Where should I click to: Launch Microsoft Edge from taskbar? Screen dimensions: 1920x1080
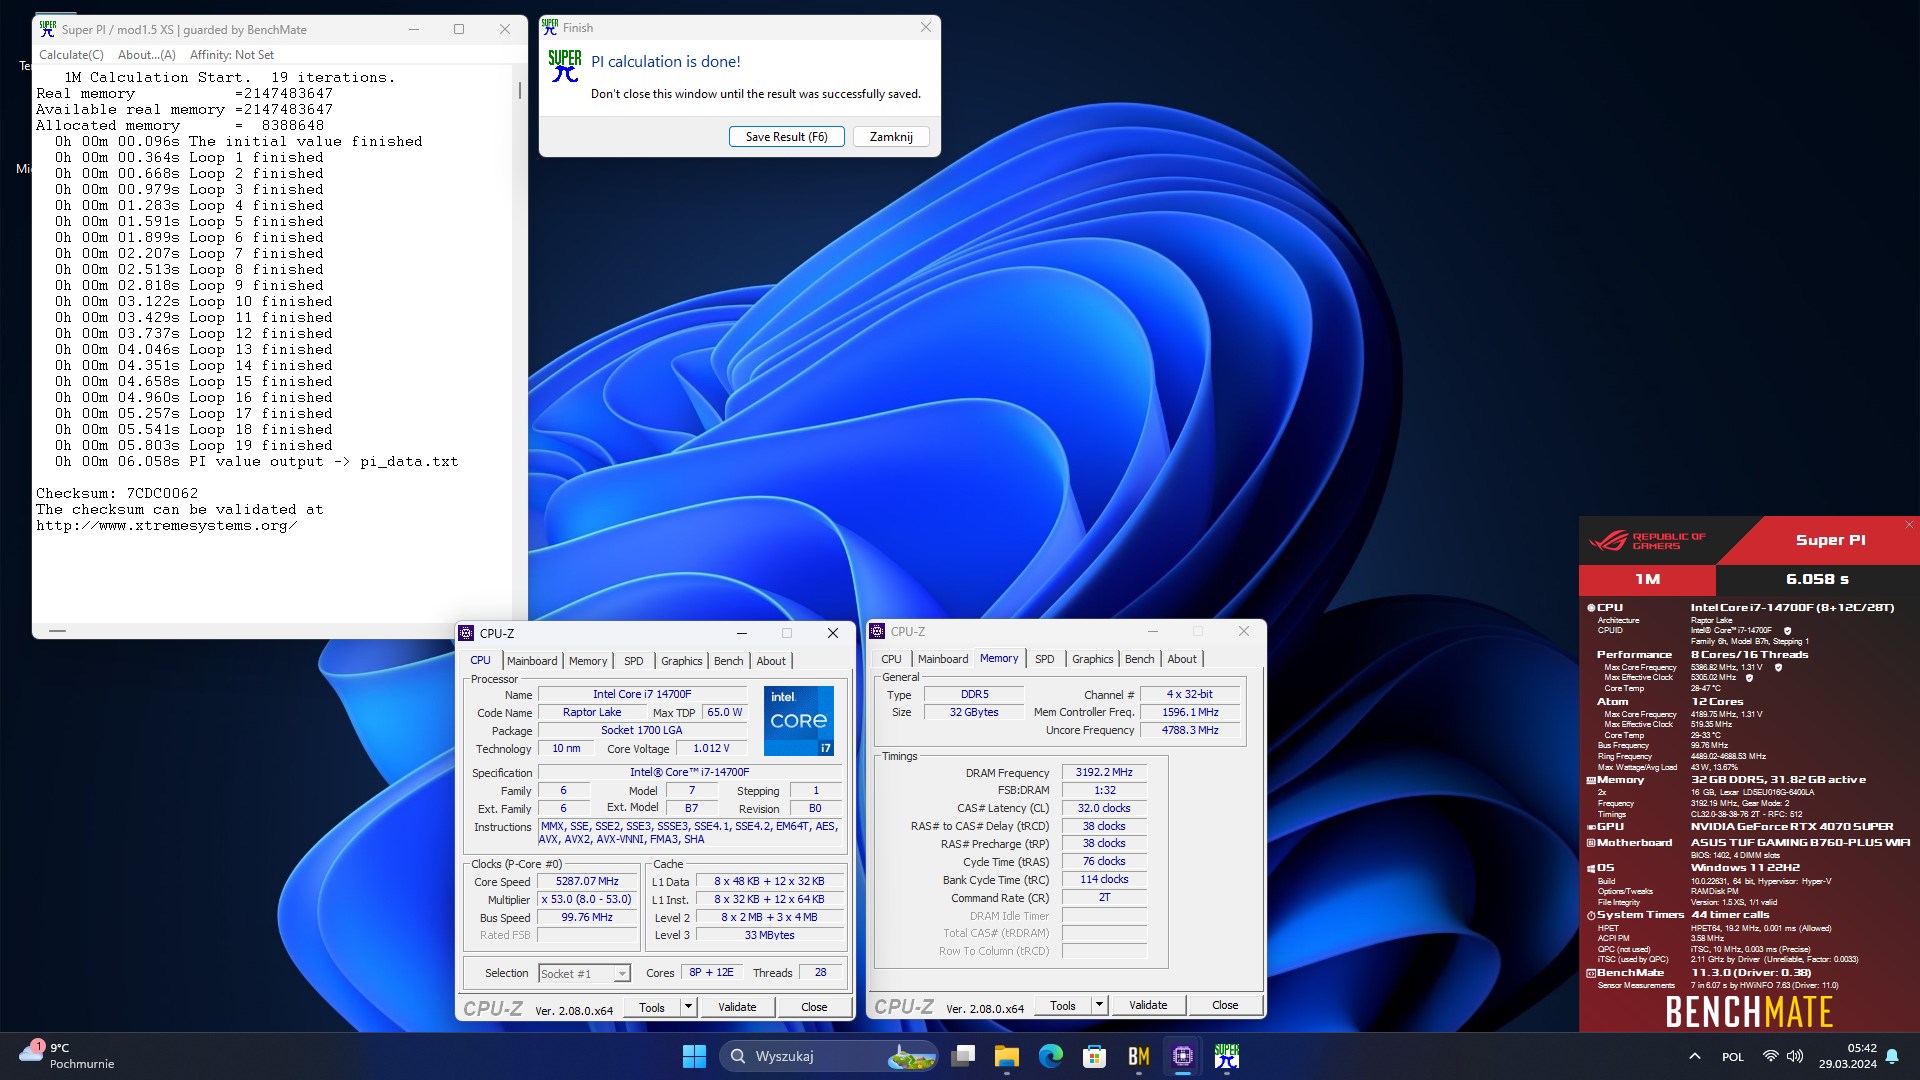pos(1051,1056)
